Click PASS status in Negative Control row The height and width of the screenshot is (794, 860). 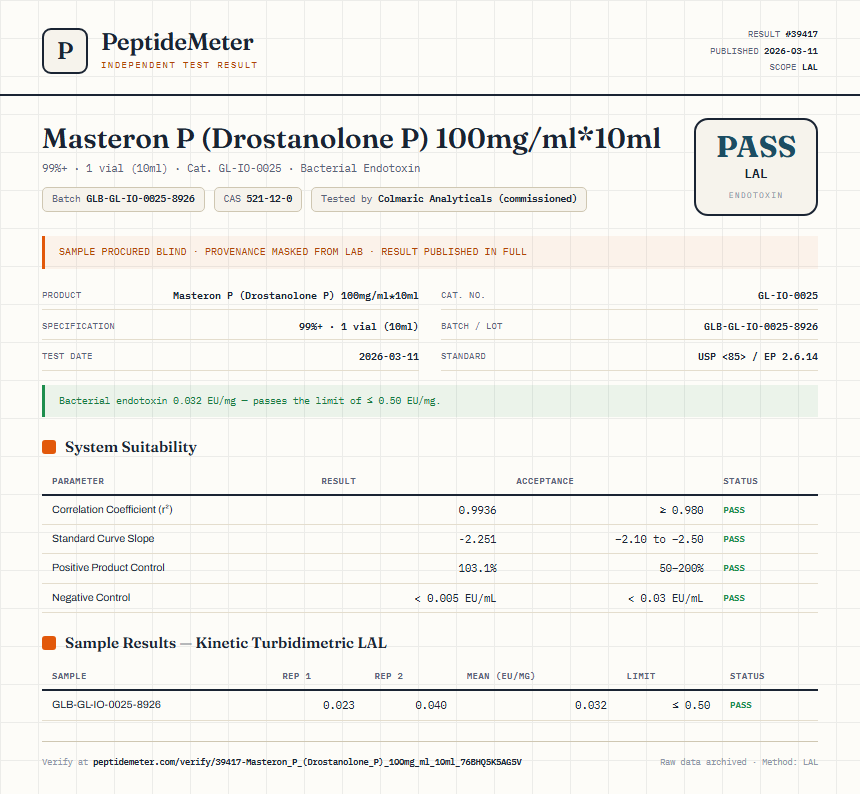(x=734, y=598)
